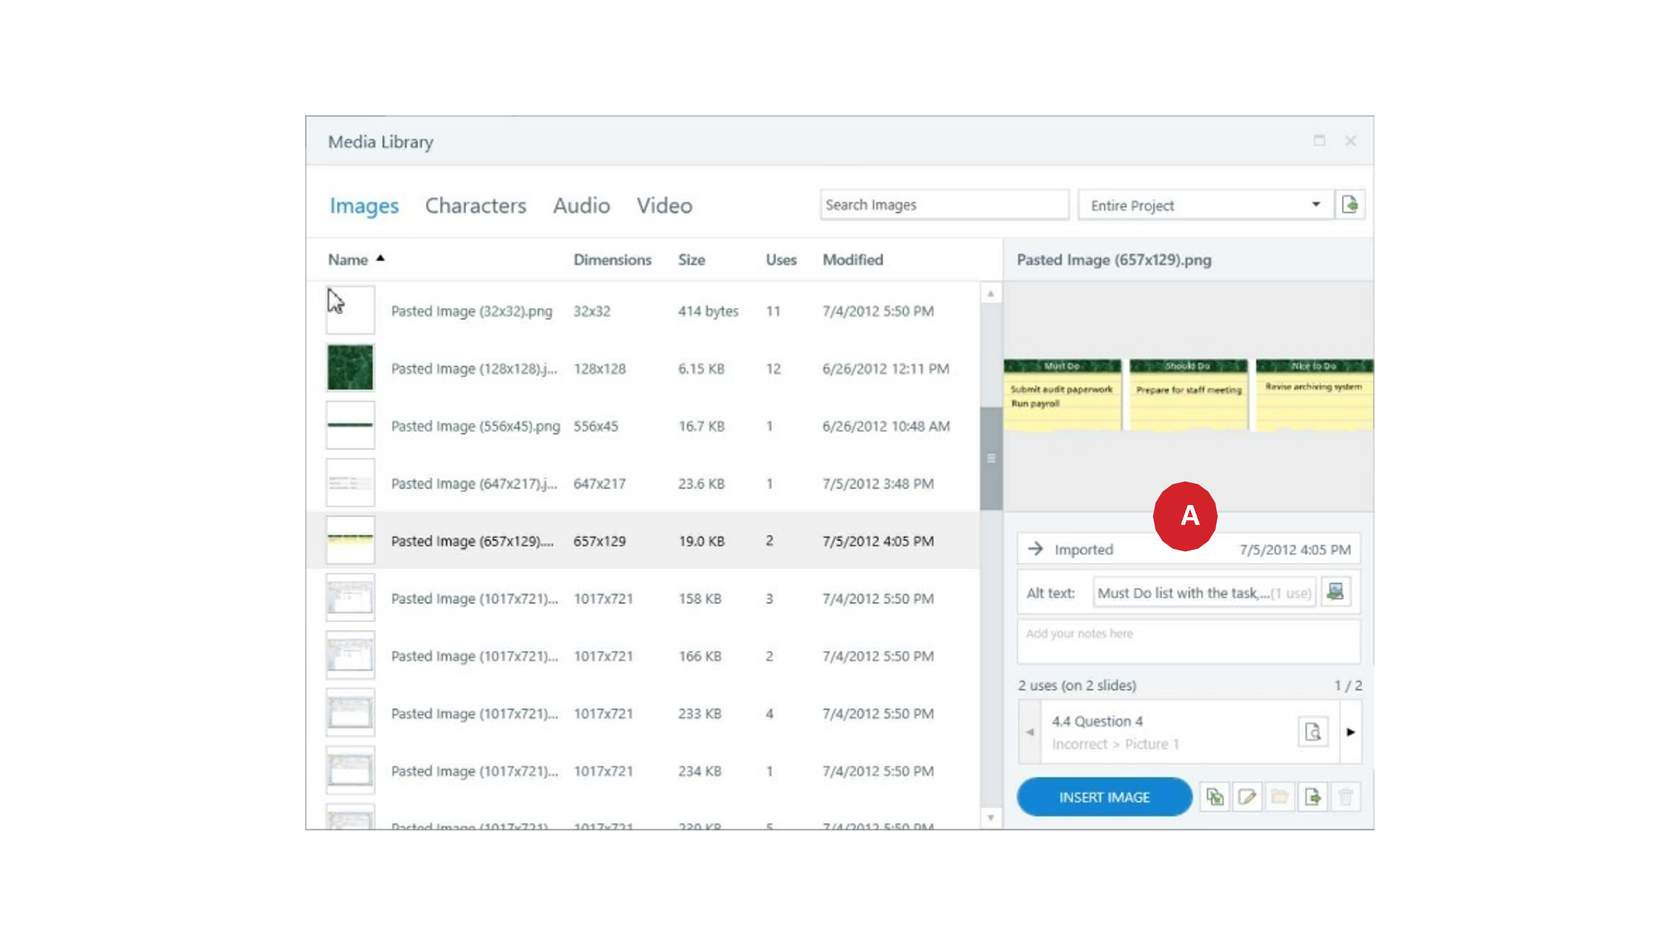Close the Media Library window
This screenshot has height=946, width=1680.
point(1350,141)
